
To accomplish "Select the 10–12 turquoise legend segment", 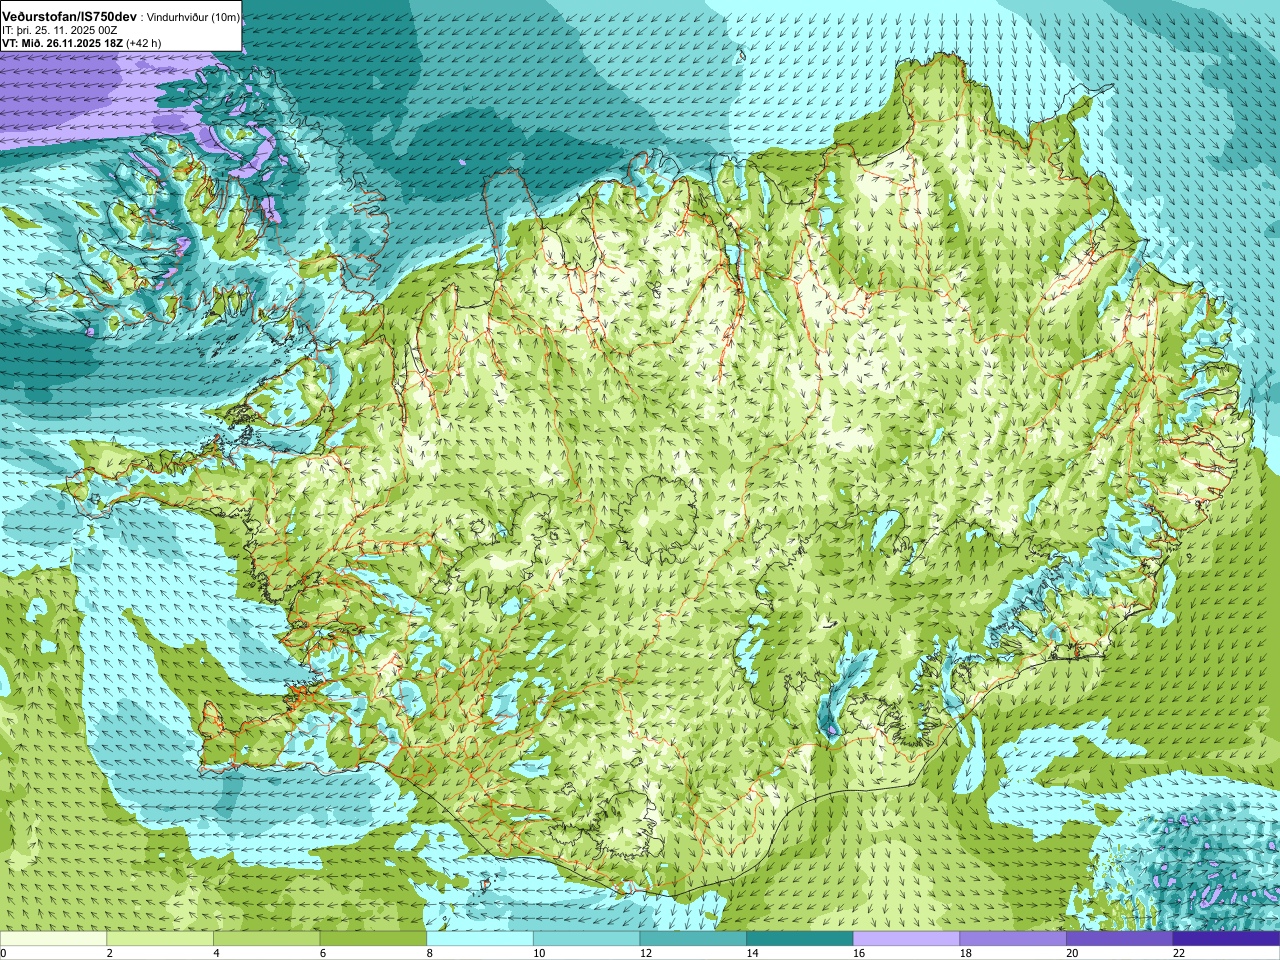I will point(586,939).
